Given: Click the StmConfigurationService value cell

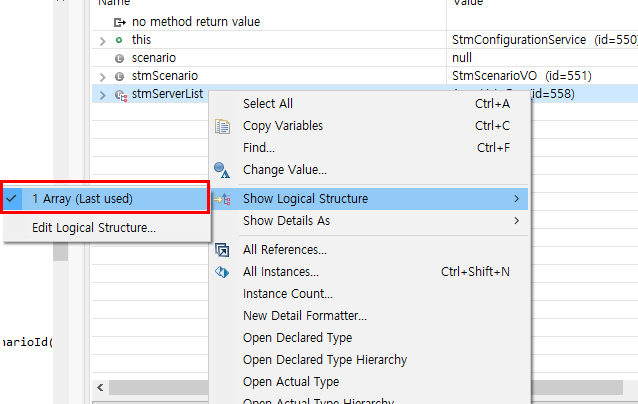Looking at the screenshot, I should 543,40.
